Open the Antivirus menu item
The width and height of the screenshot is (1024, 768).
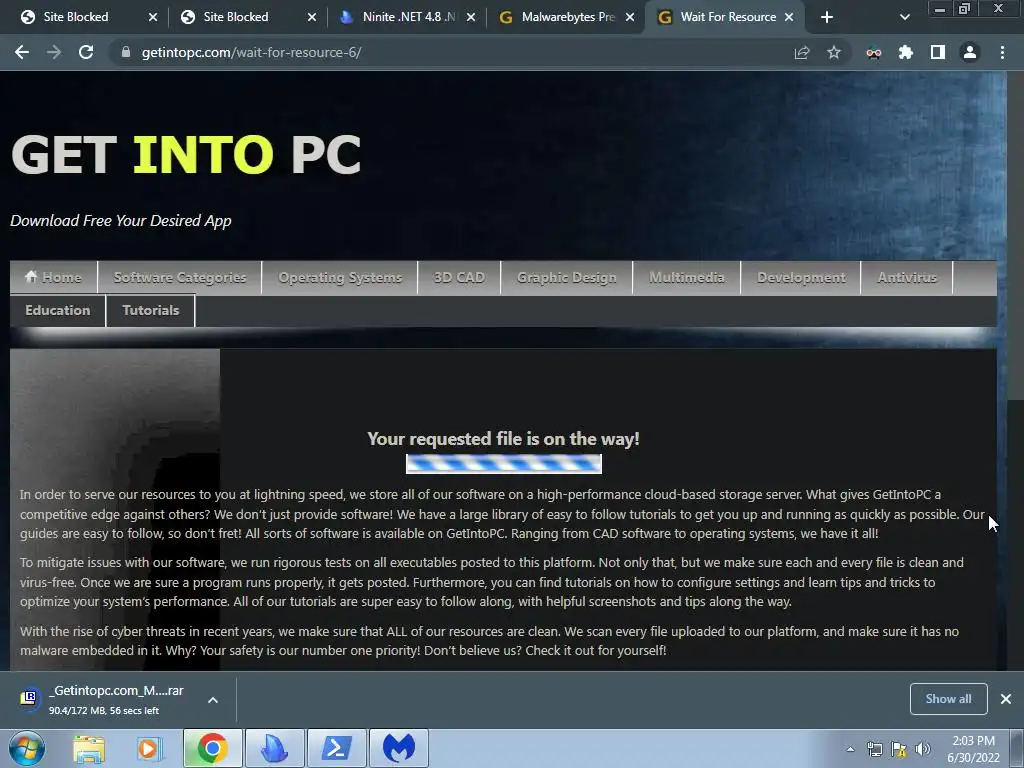tap(907, 277)
